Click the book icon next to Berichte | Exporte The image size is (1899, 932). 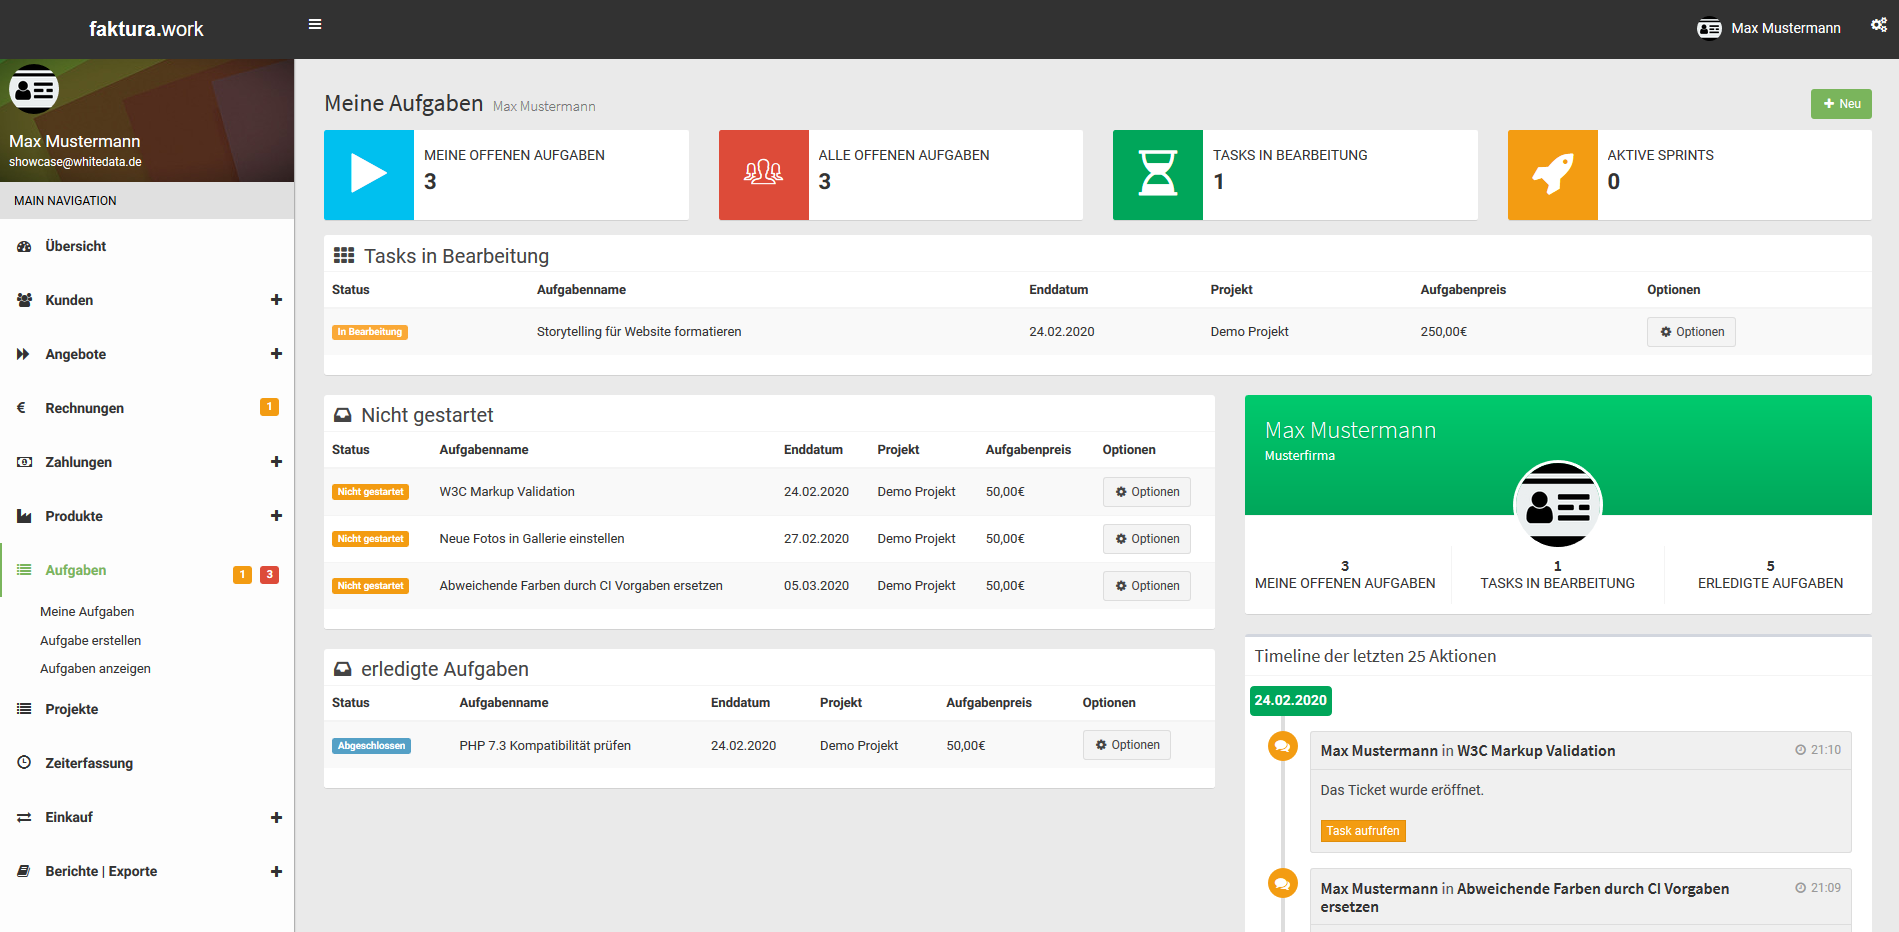point(24,871)
